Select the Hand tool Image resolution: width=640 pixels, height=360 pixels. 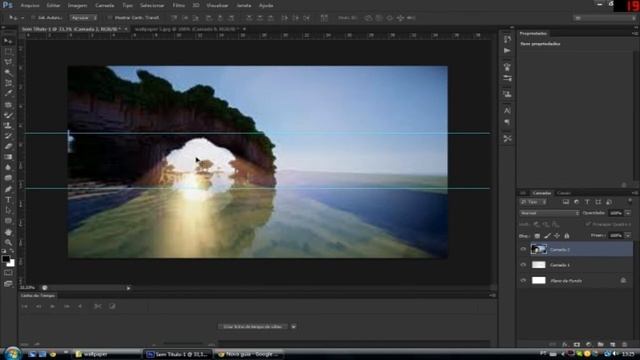pyautogui.click(x=8, y=232)
